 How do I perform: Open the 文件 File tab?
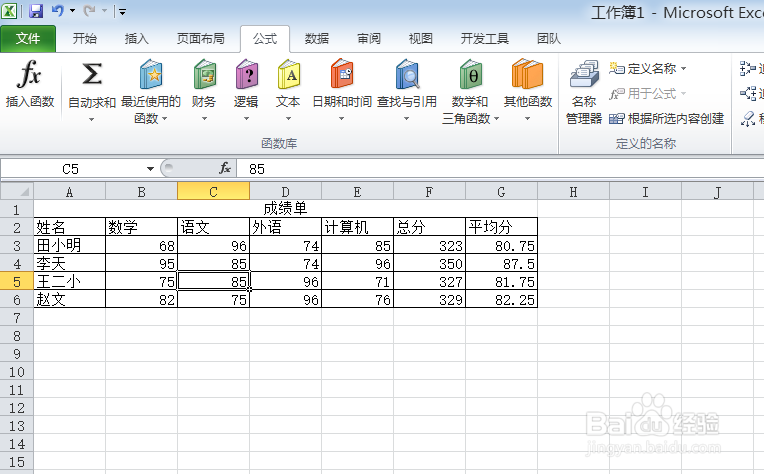tap(28, 38)
